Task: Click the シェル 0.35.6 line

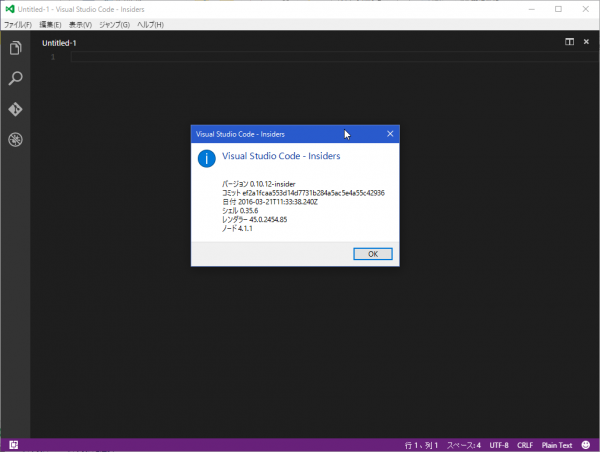Action: (x=240, y=210)
